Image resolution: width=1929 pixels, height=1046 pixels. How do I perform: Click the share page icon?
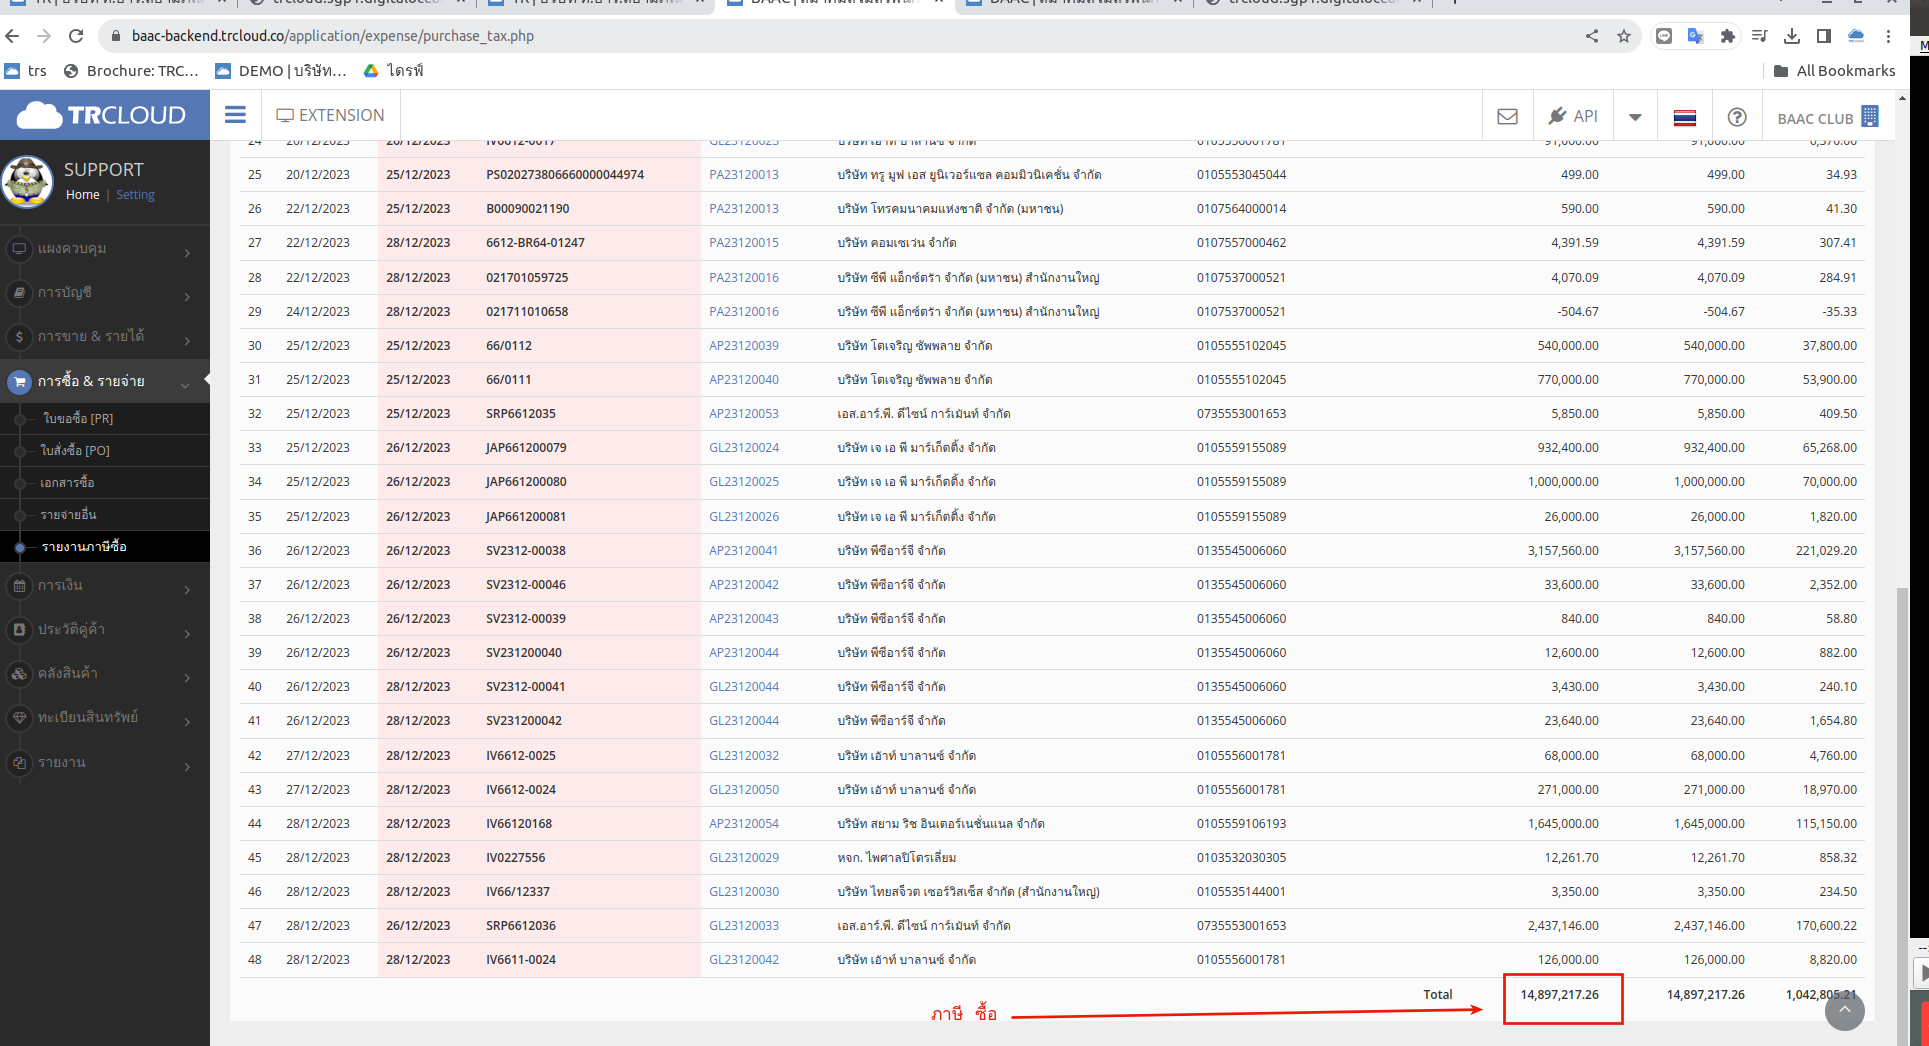1591,36
